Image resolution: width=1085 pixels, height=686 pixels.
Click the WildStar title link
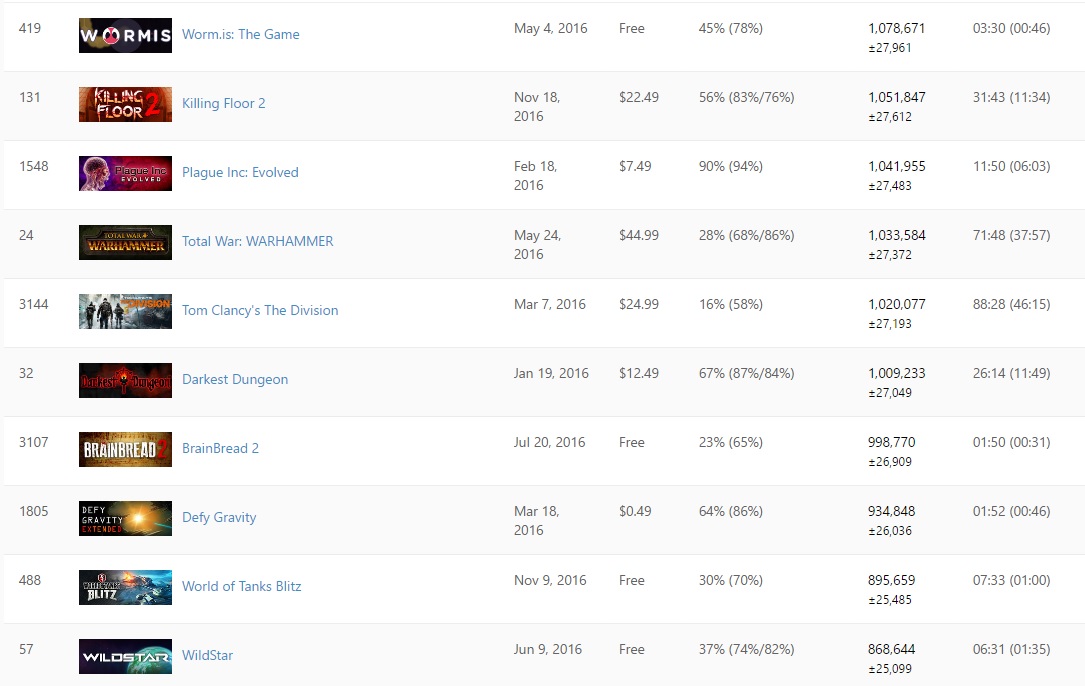pyautogui.click(x=207, y=655)
